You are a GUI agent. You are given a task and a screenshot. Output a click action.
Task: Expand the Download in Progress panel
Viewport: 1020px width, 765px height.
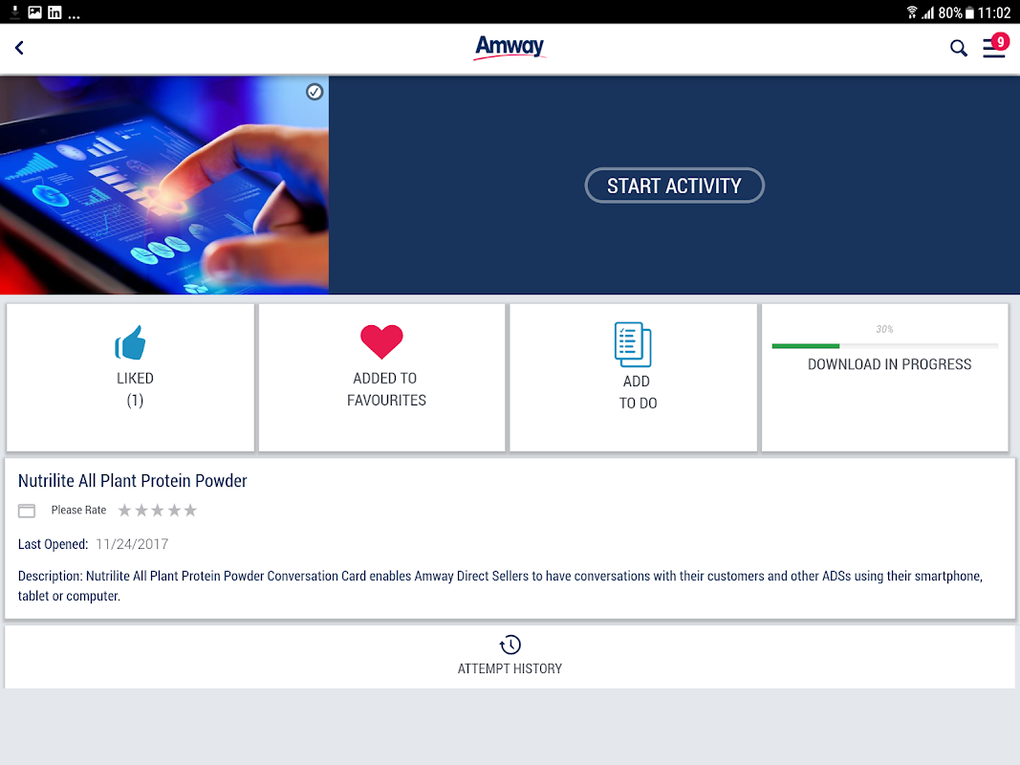point(884,364)
